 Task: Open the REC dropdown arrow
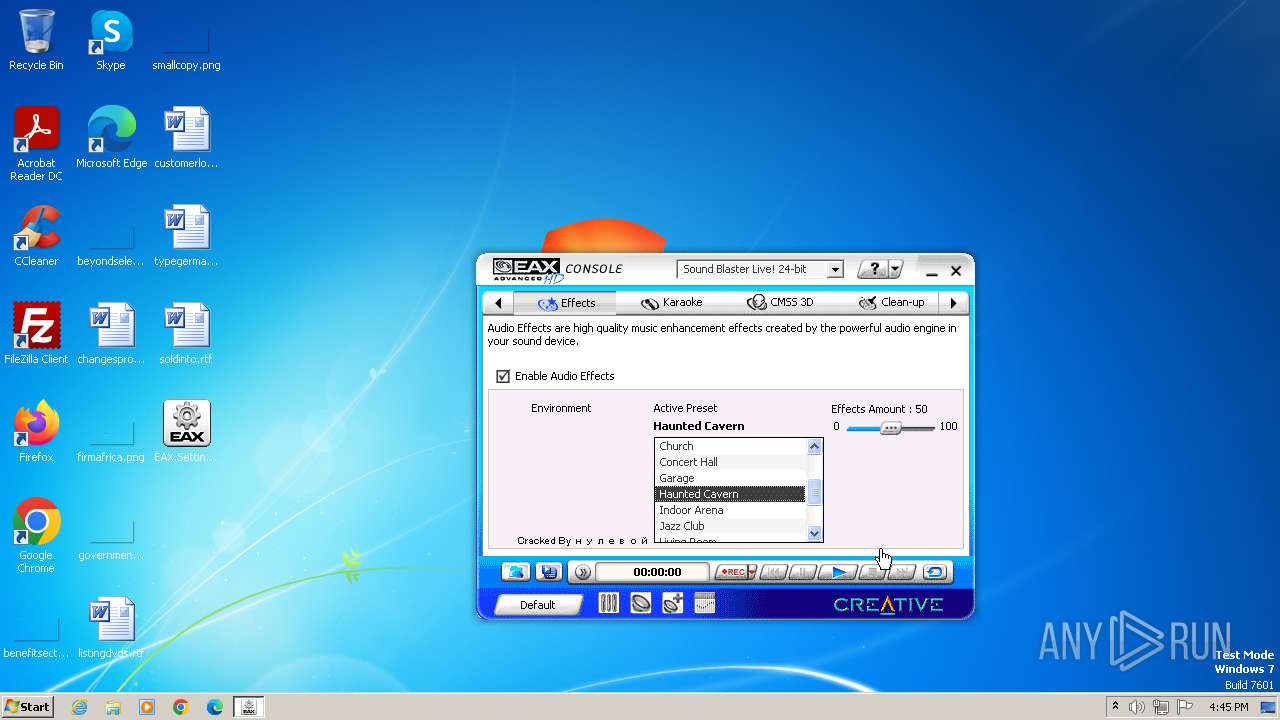pos(752,572)
